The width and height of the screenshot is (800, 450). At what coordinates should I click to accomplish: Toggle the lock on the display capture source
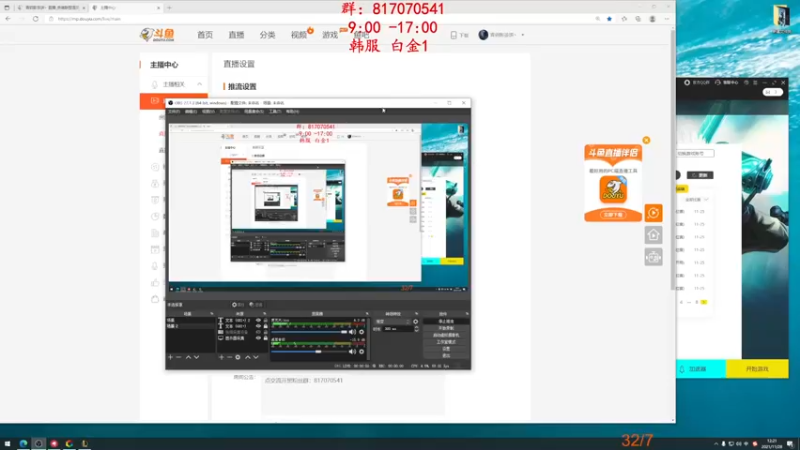coord(265,338)
